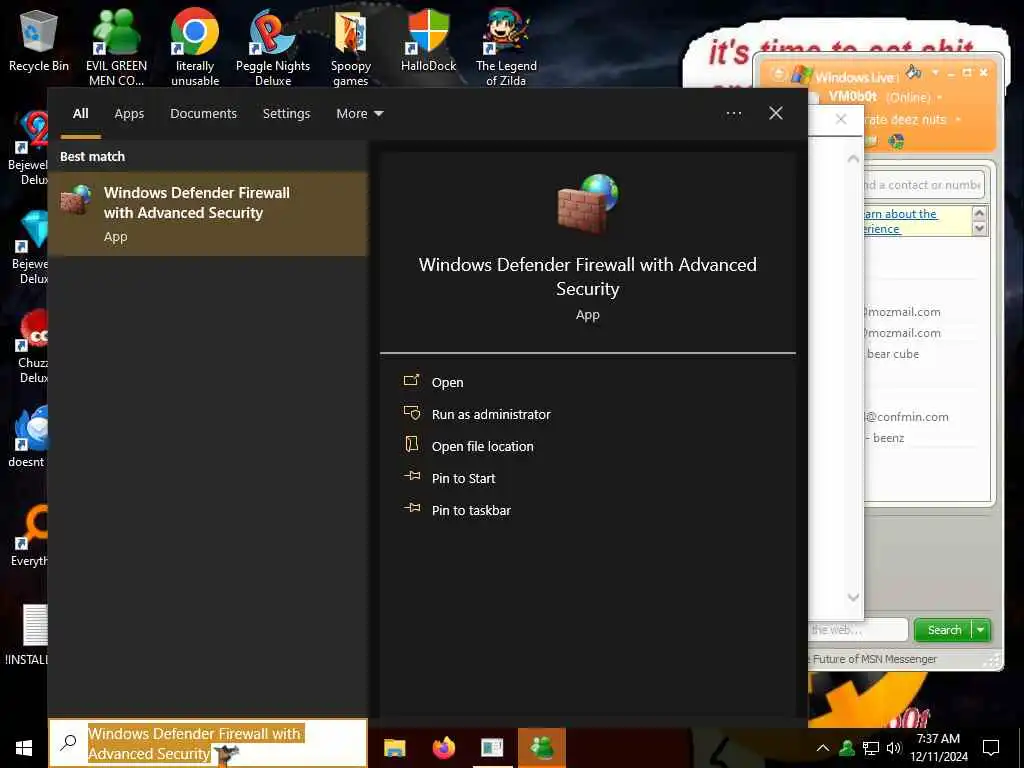Click the colorful globe icon under the Messenger status

(x=896, y=141)
